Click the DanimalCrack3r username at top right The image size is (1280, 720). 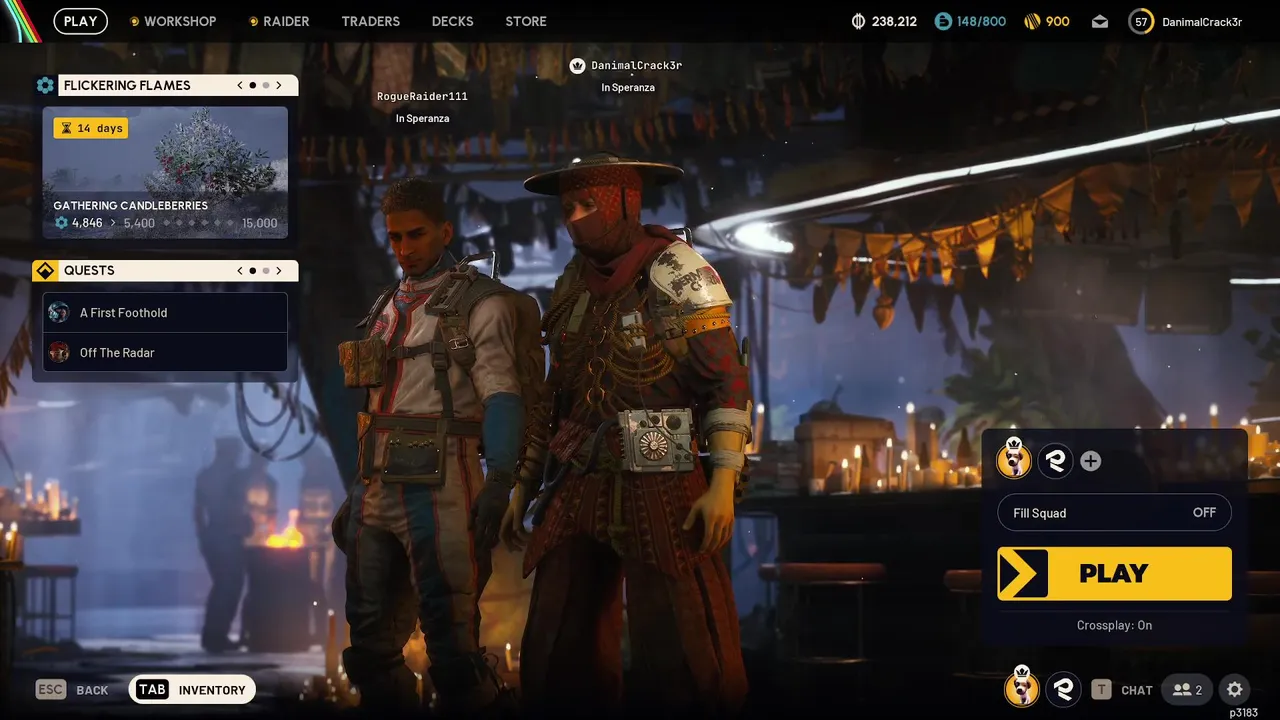(x=1202, y=22)
